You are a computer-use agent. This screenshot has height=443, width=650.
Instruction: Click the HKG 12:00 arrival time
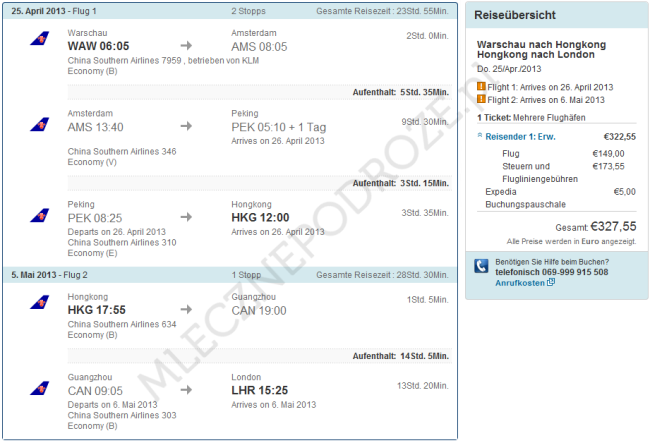pos(260,217)
